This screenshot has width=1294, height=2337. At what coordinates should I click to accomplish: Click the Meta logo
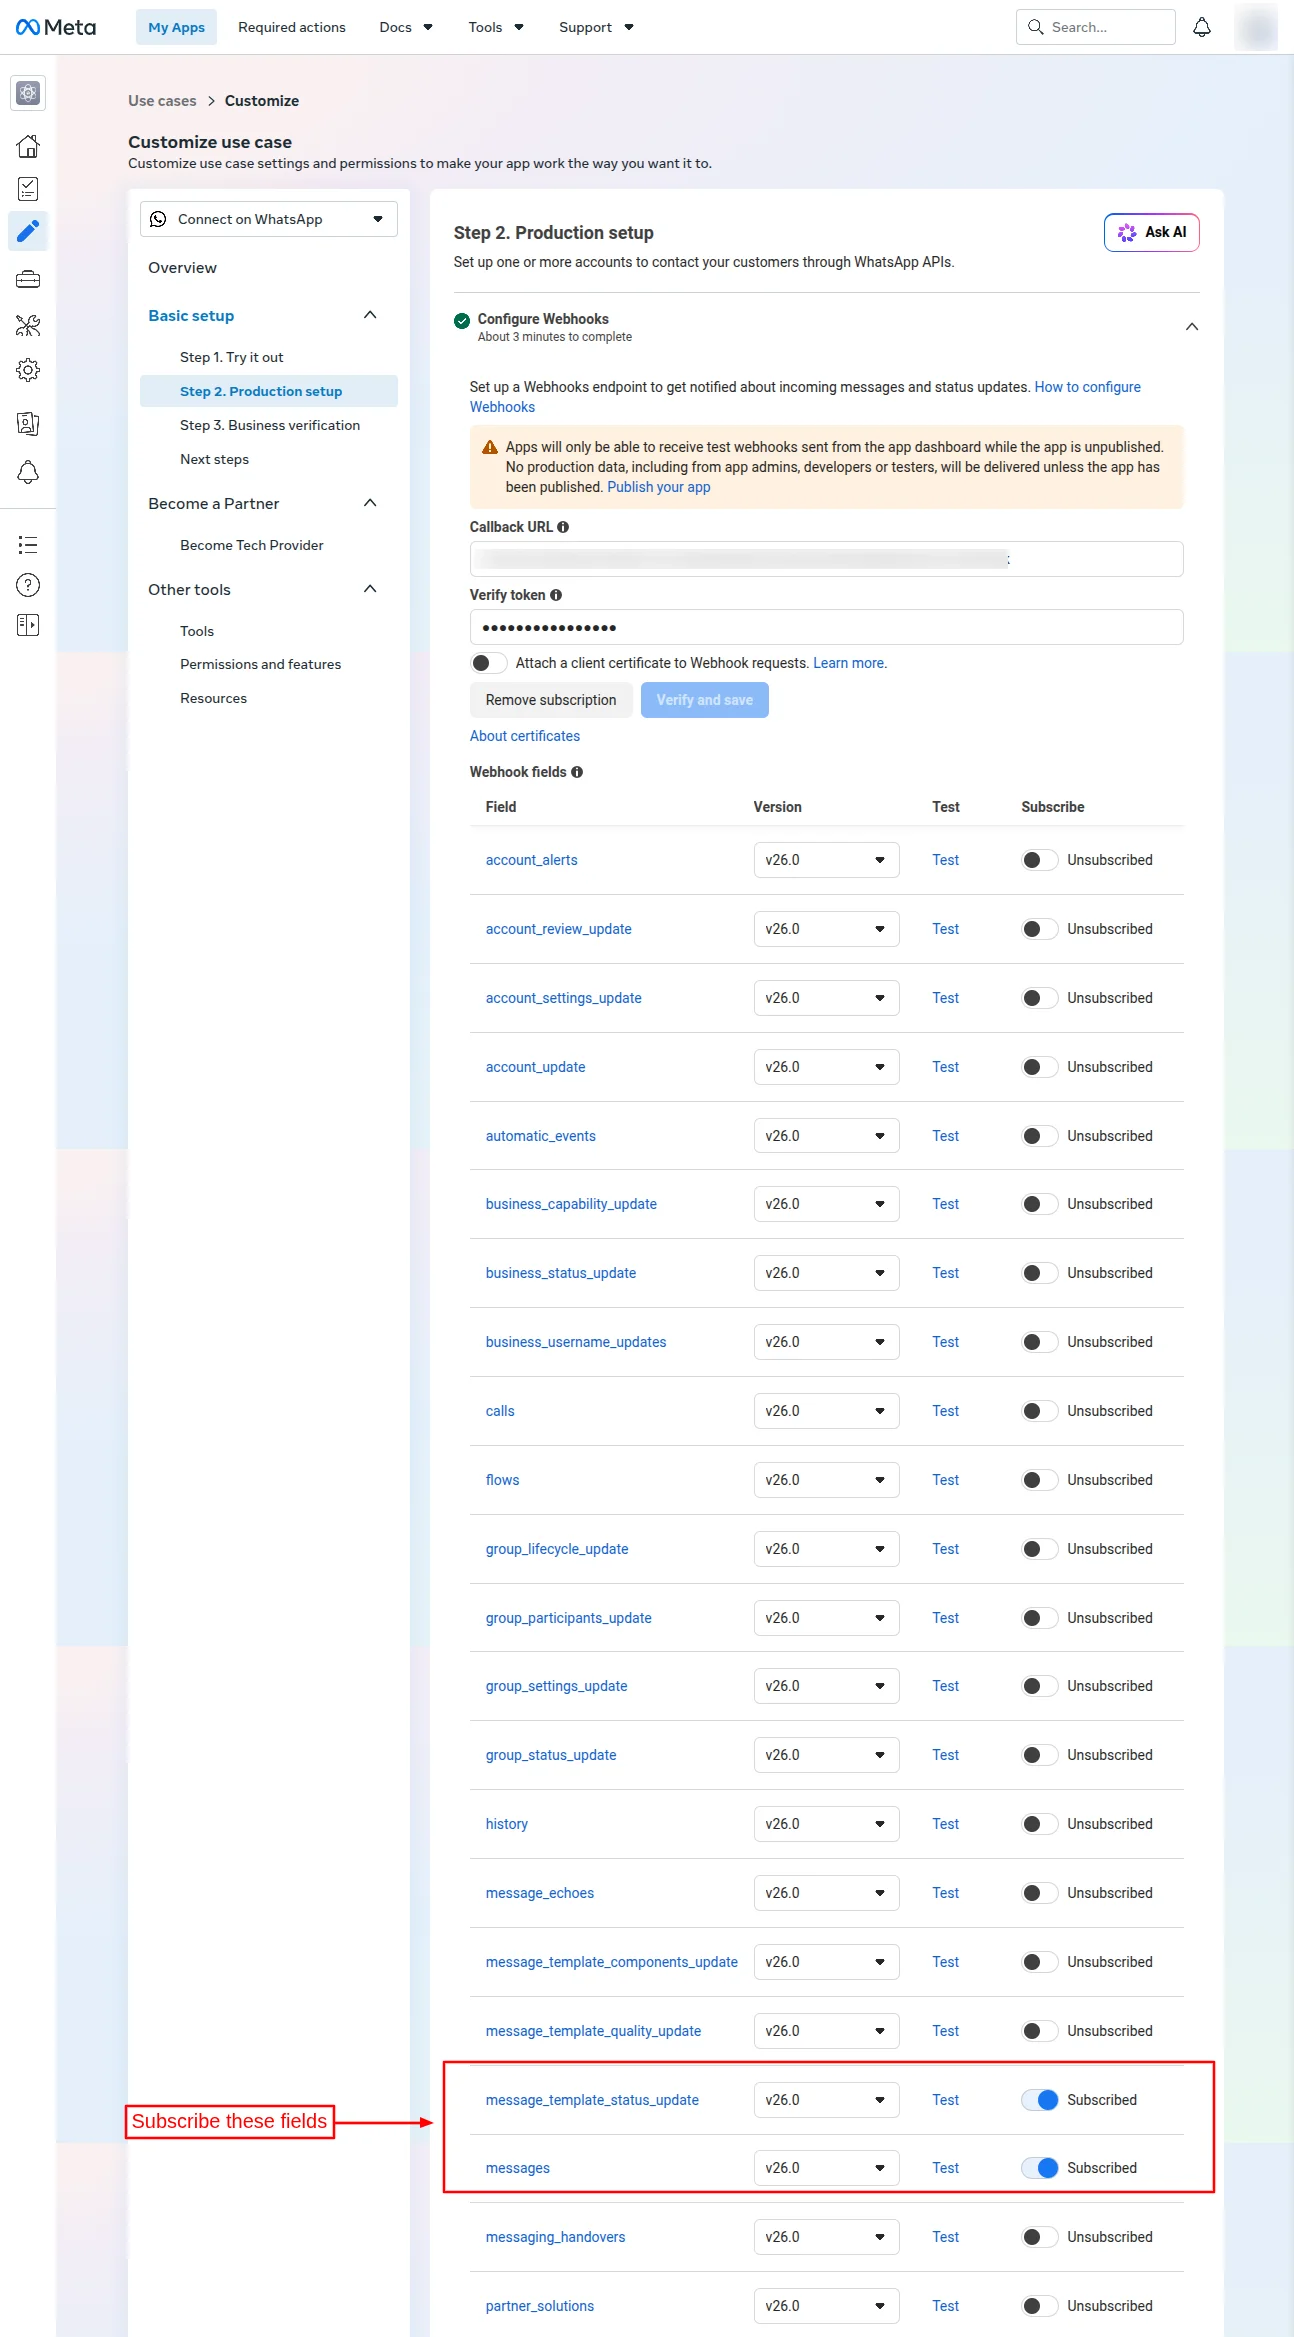56,27
